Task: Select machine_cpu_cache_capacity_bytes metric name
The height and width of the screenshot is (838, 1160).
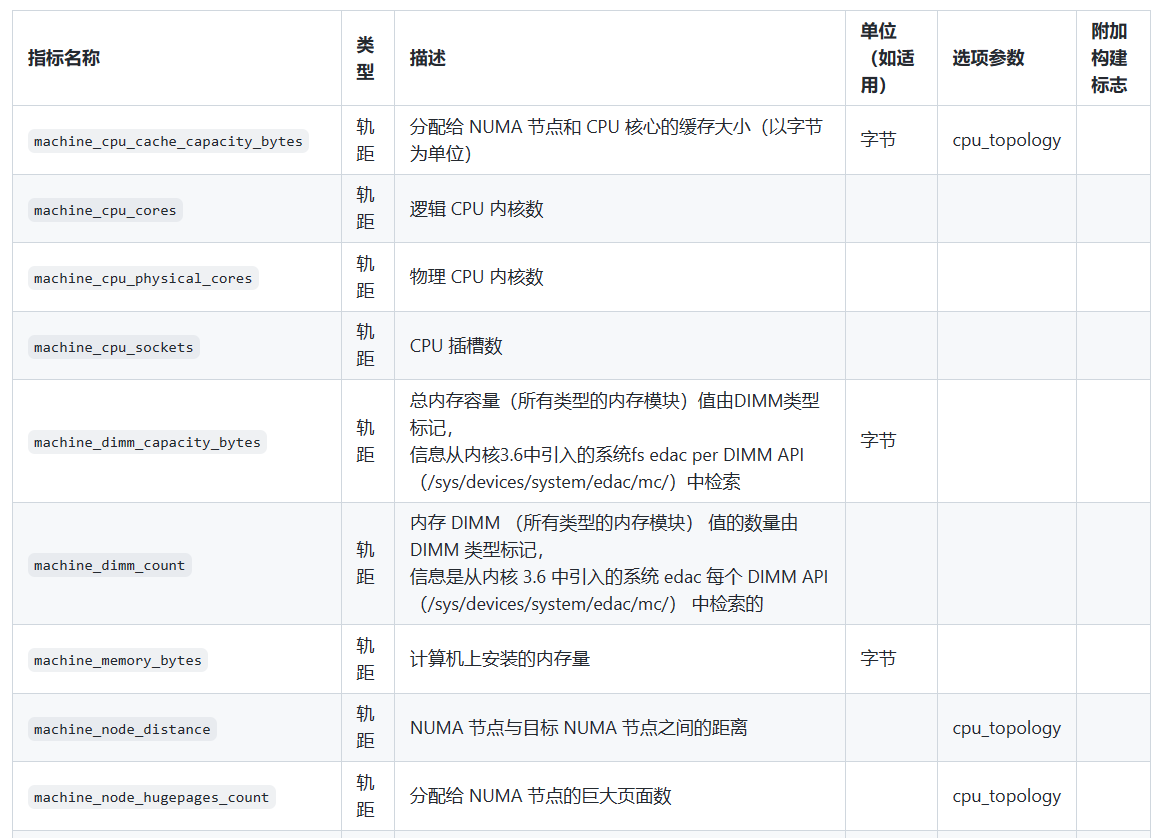Action: tap(169, 141)
